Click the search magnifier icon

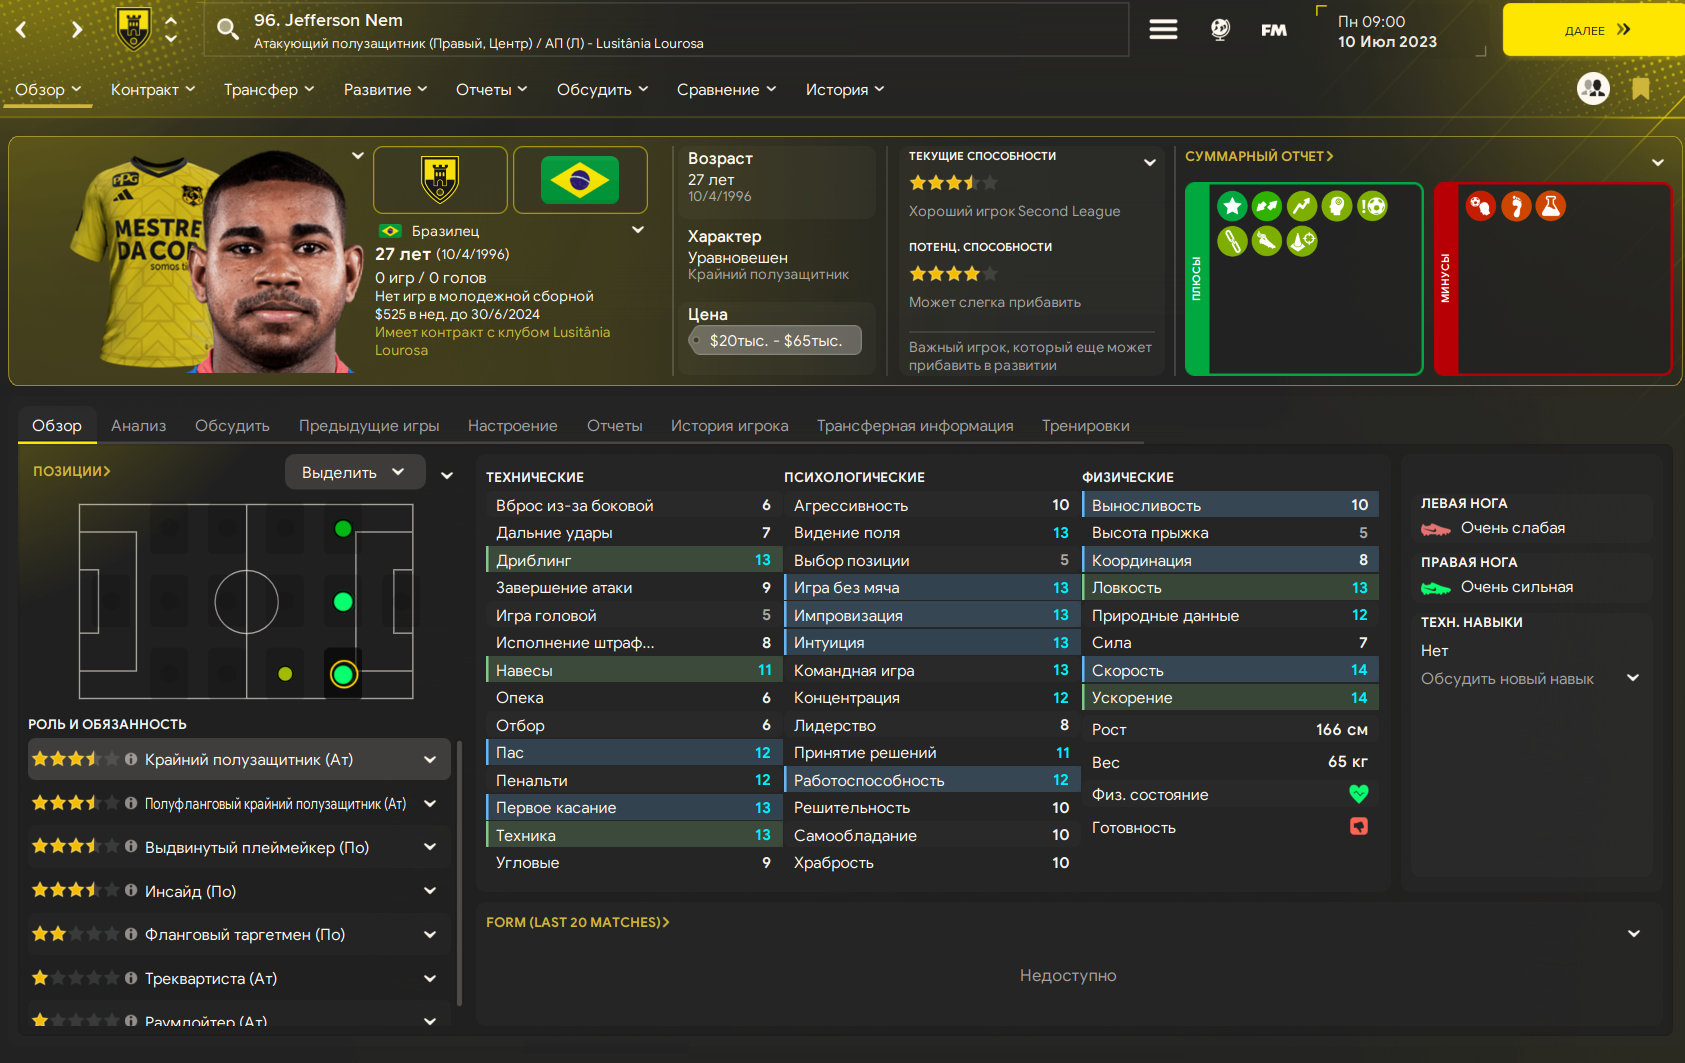click(228, 29)
